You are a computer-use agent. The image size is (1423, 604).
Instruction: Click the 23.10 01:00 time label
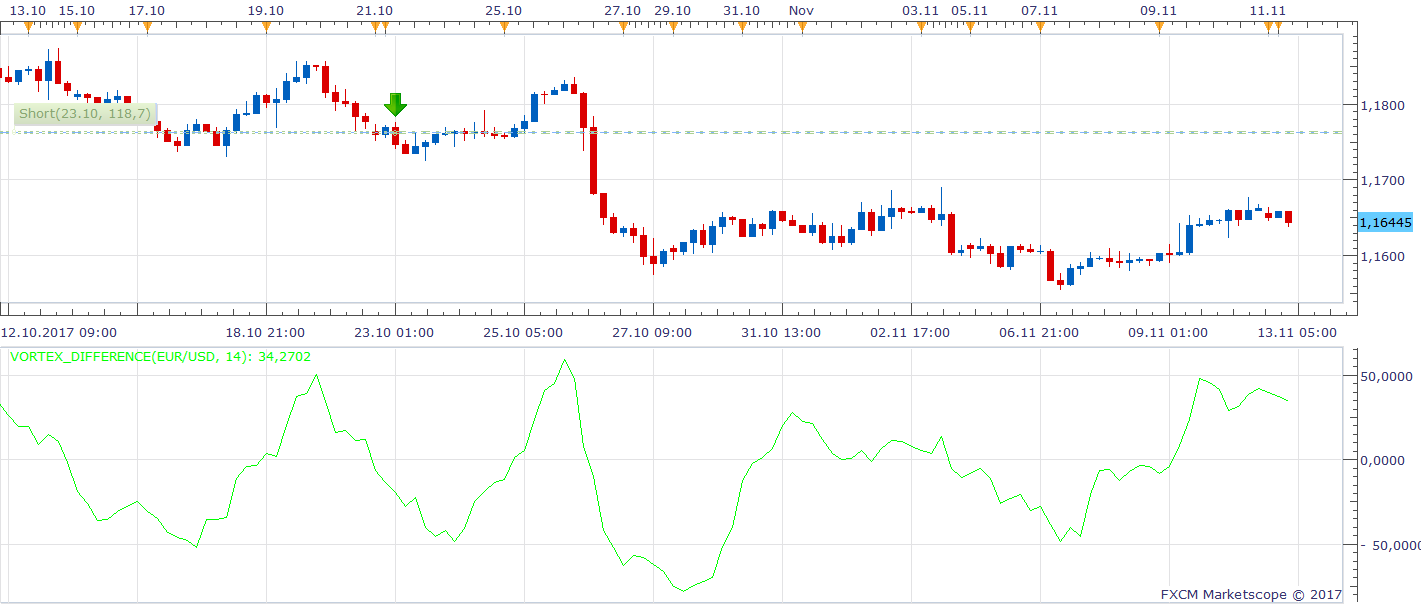point(394,332)
